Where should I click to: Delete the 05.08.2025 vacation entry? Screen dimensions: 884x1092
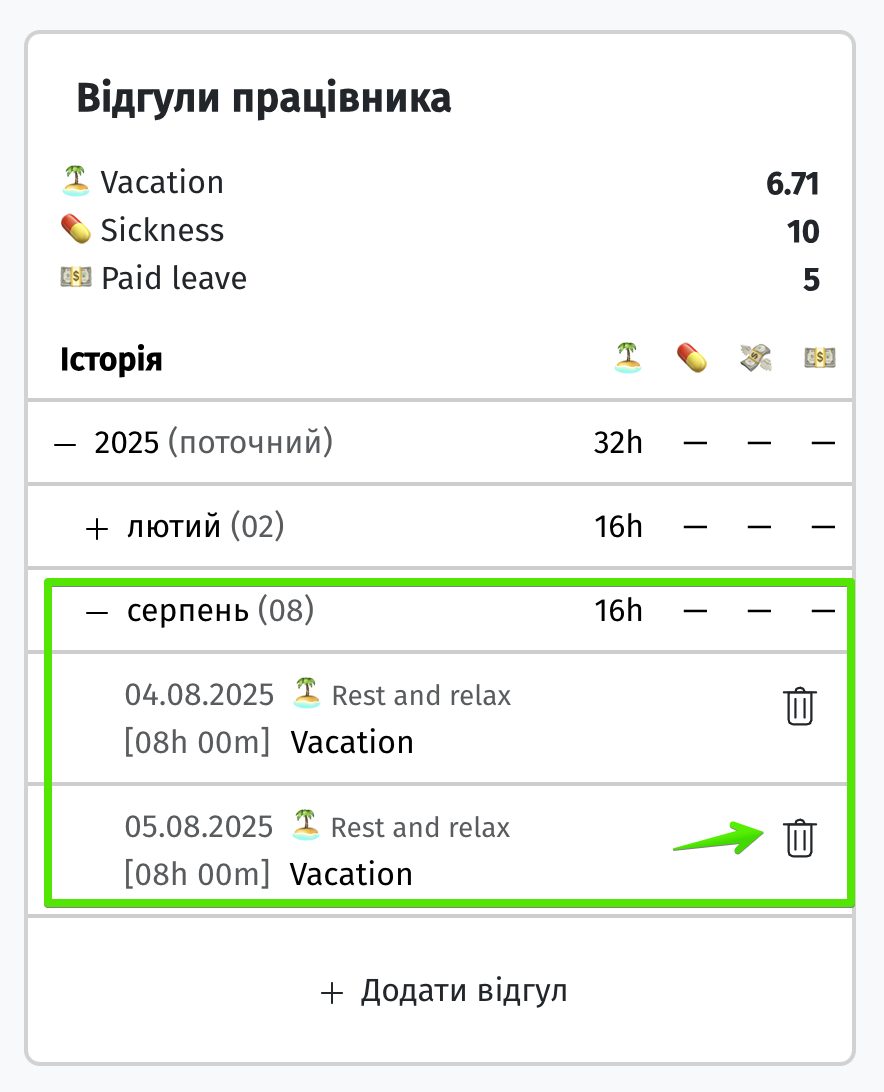pos(799,838)
